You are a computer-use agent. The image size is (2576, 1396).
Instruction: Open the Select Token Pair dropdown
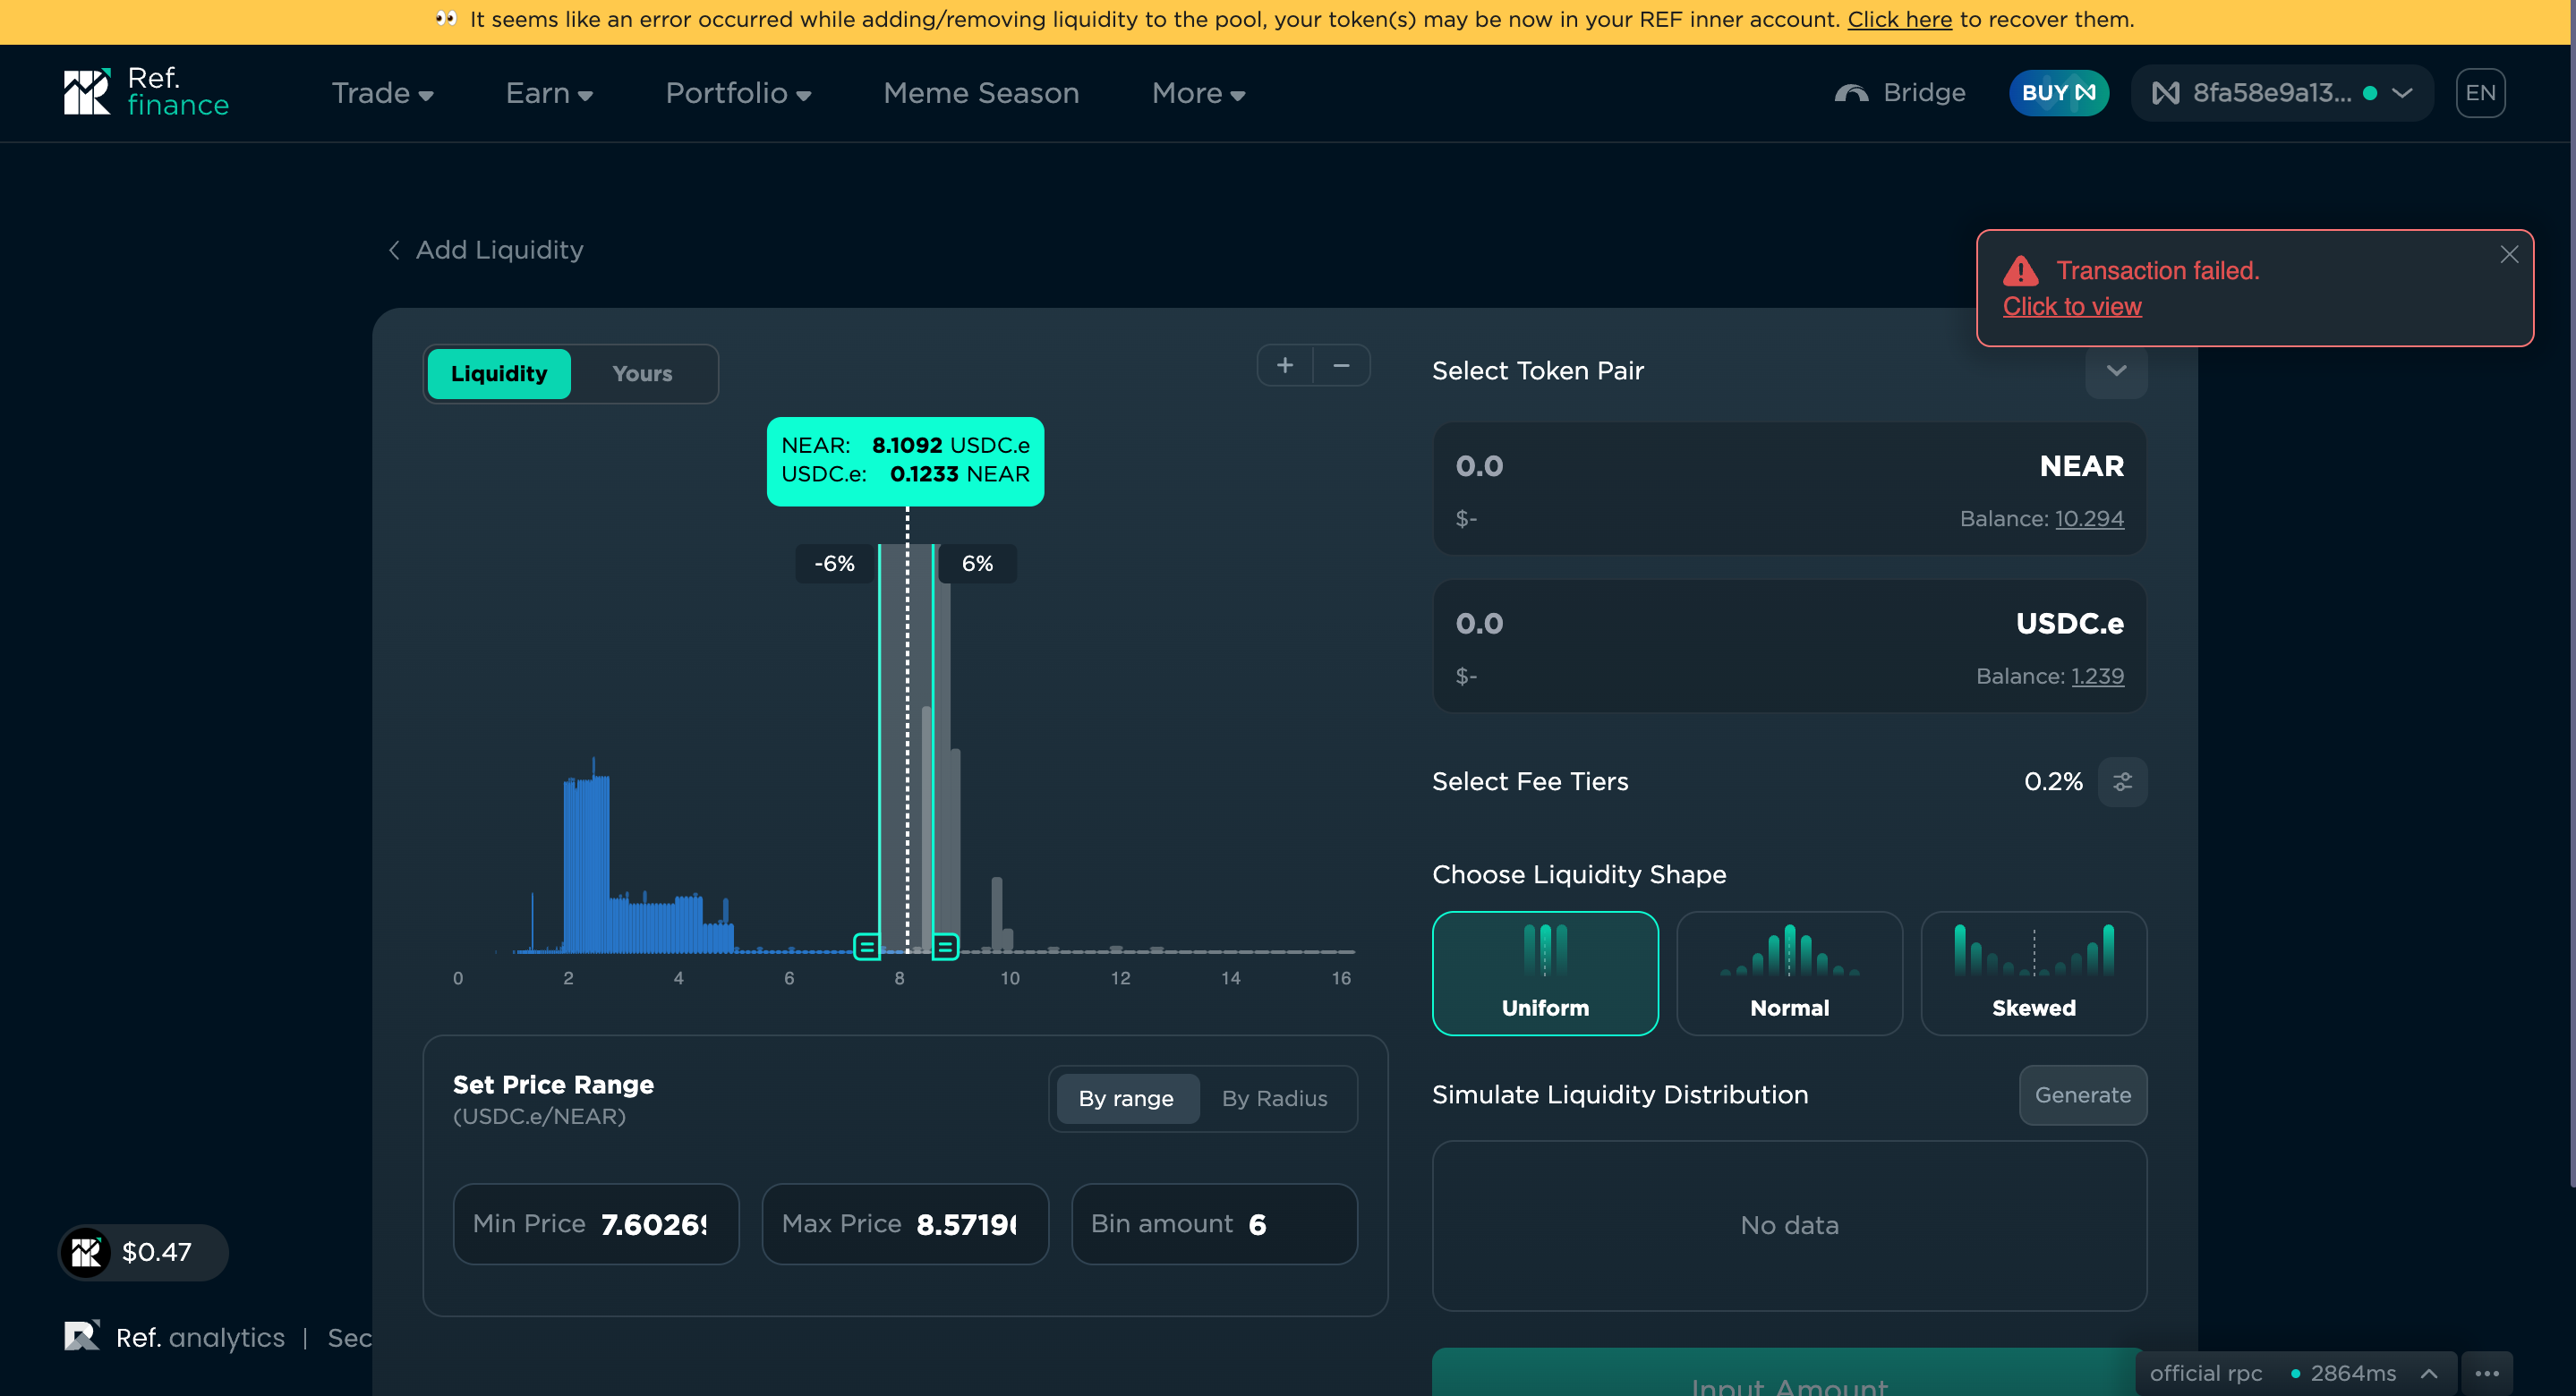(x=2115, y=371)
